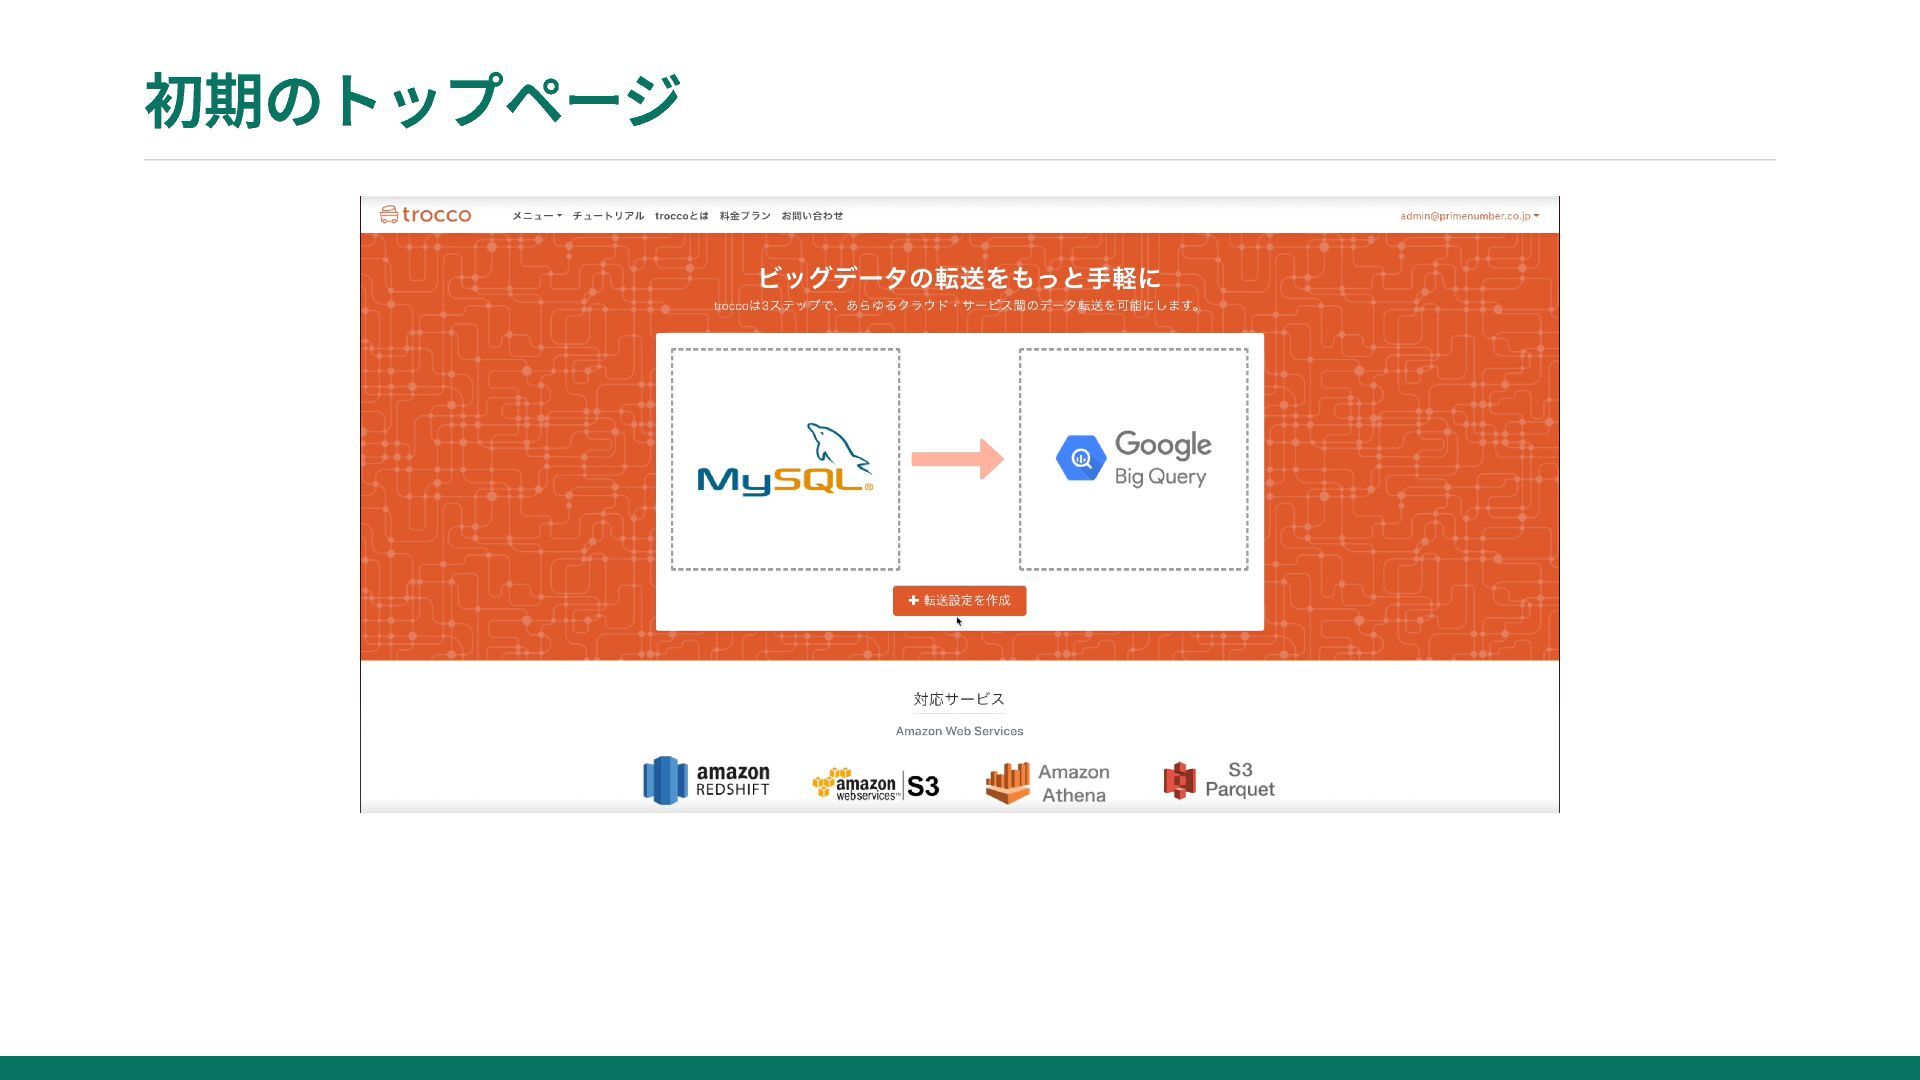Screen dimensions: 1920x1080
Task: Open the お問い合わせ page
Action: click(x=812, y=216)
